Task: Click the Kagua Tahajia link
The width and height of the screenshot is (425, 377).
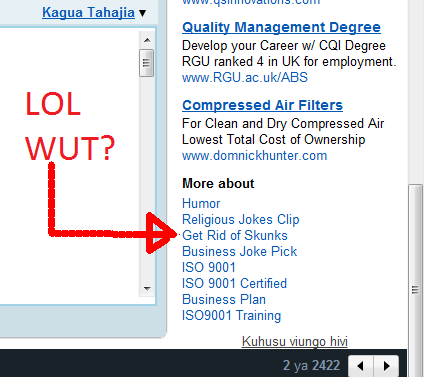Action: (88, 13)
